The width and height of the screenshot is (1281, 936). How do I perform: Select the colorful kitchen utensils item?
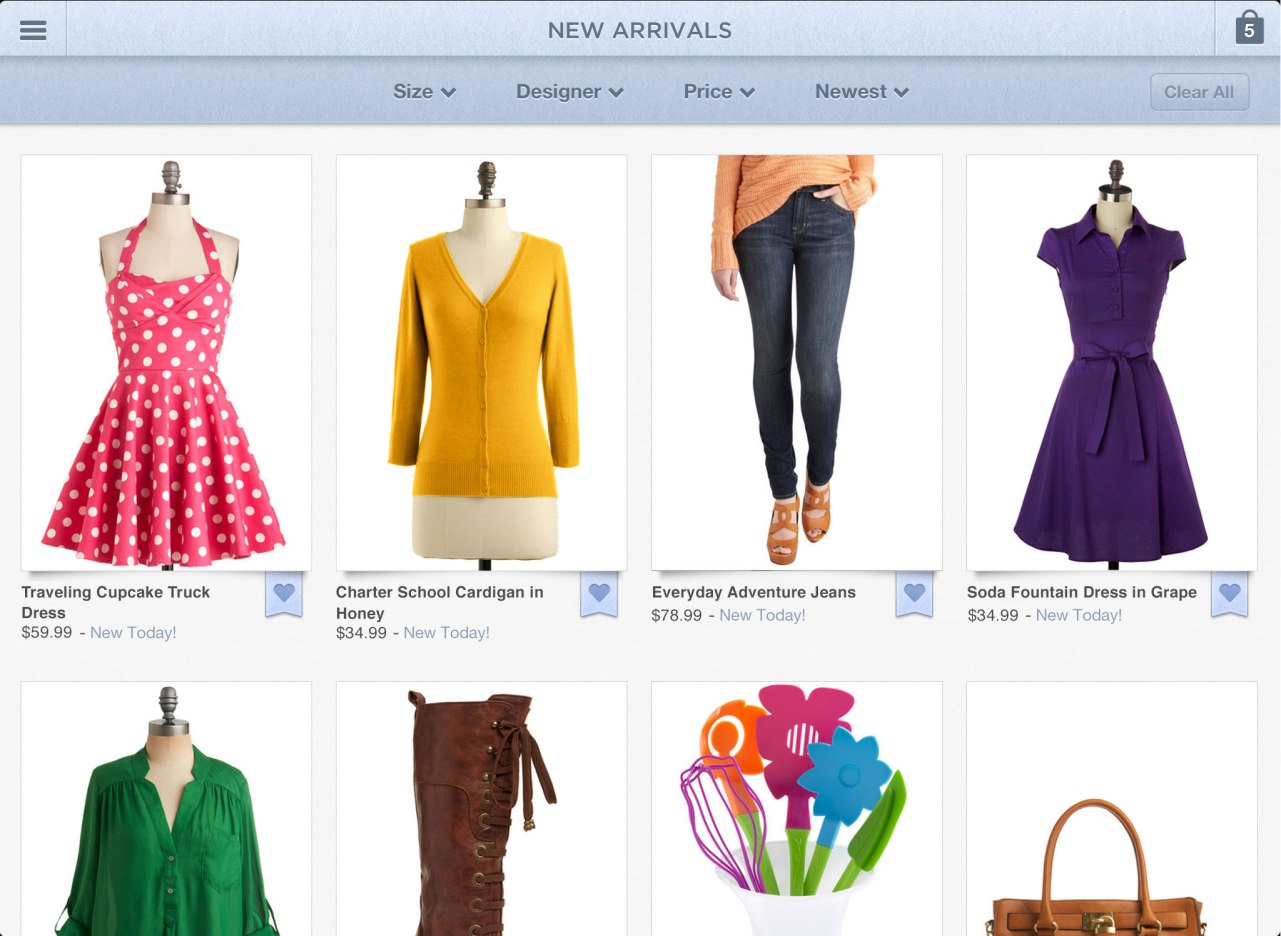tap(796, 810)
